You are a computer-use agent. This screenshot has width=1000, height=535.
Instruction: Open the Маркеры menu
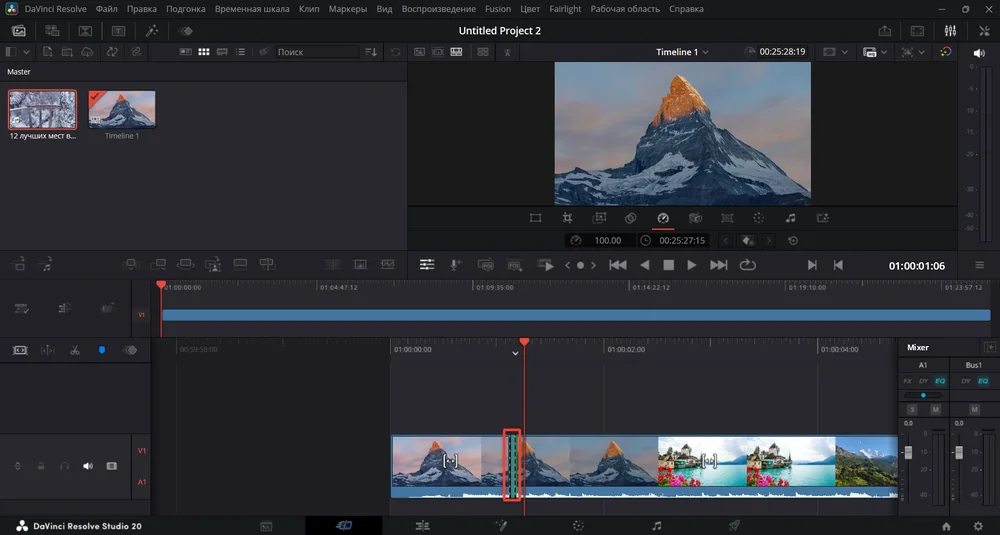pos(349,9)
